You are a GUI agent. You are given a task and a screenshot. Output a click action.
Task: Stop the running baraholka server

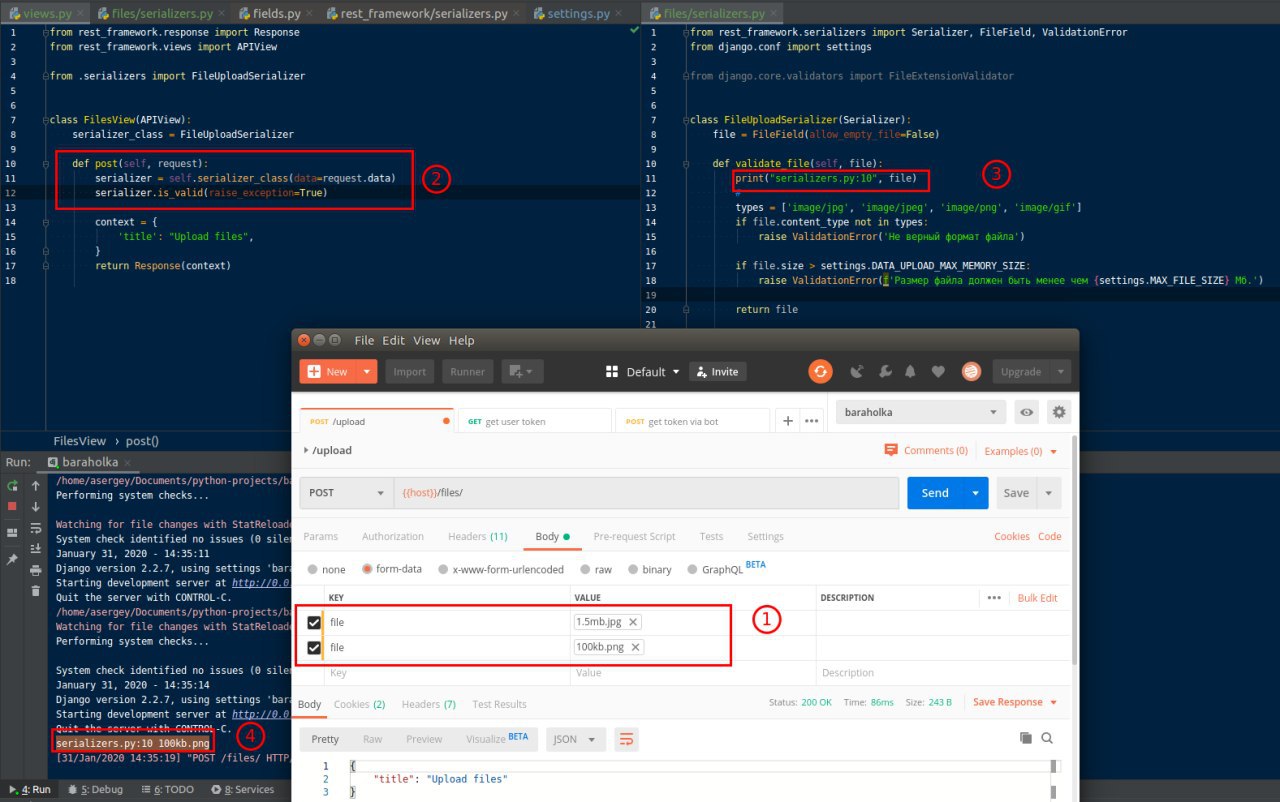click(12, 507)
